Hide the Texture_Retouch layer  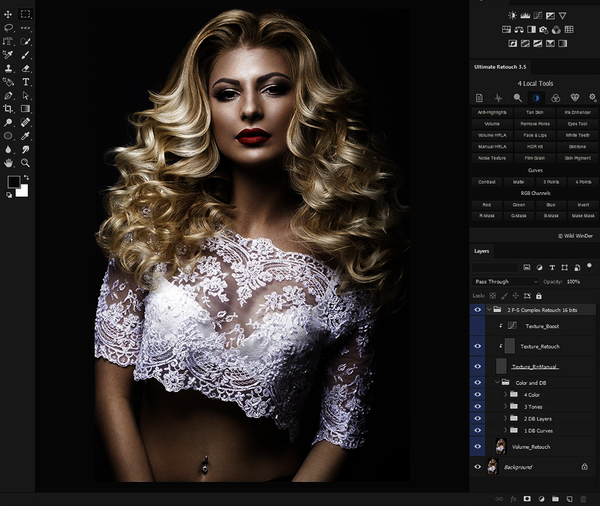[x=478, y=346]
